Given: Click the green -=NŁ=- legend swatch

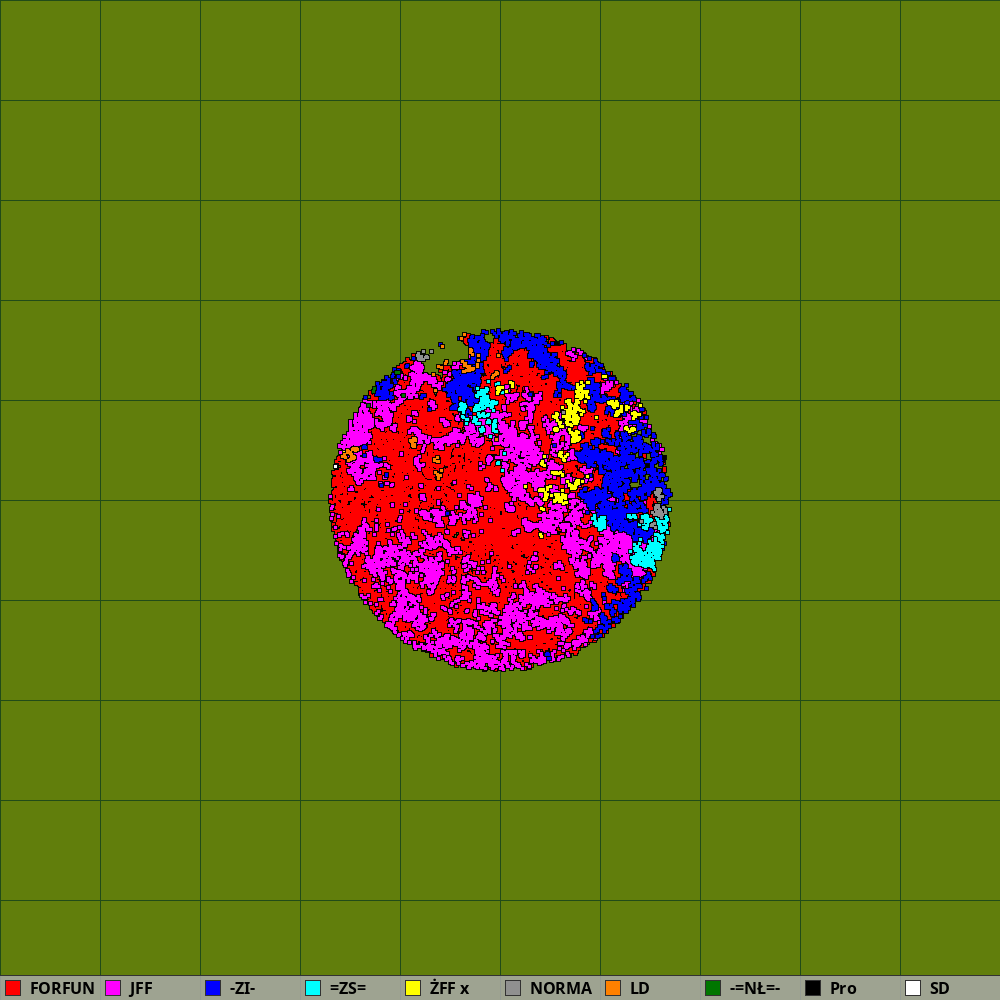Looking at the screenshot, I should pos(713,988).
